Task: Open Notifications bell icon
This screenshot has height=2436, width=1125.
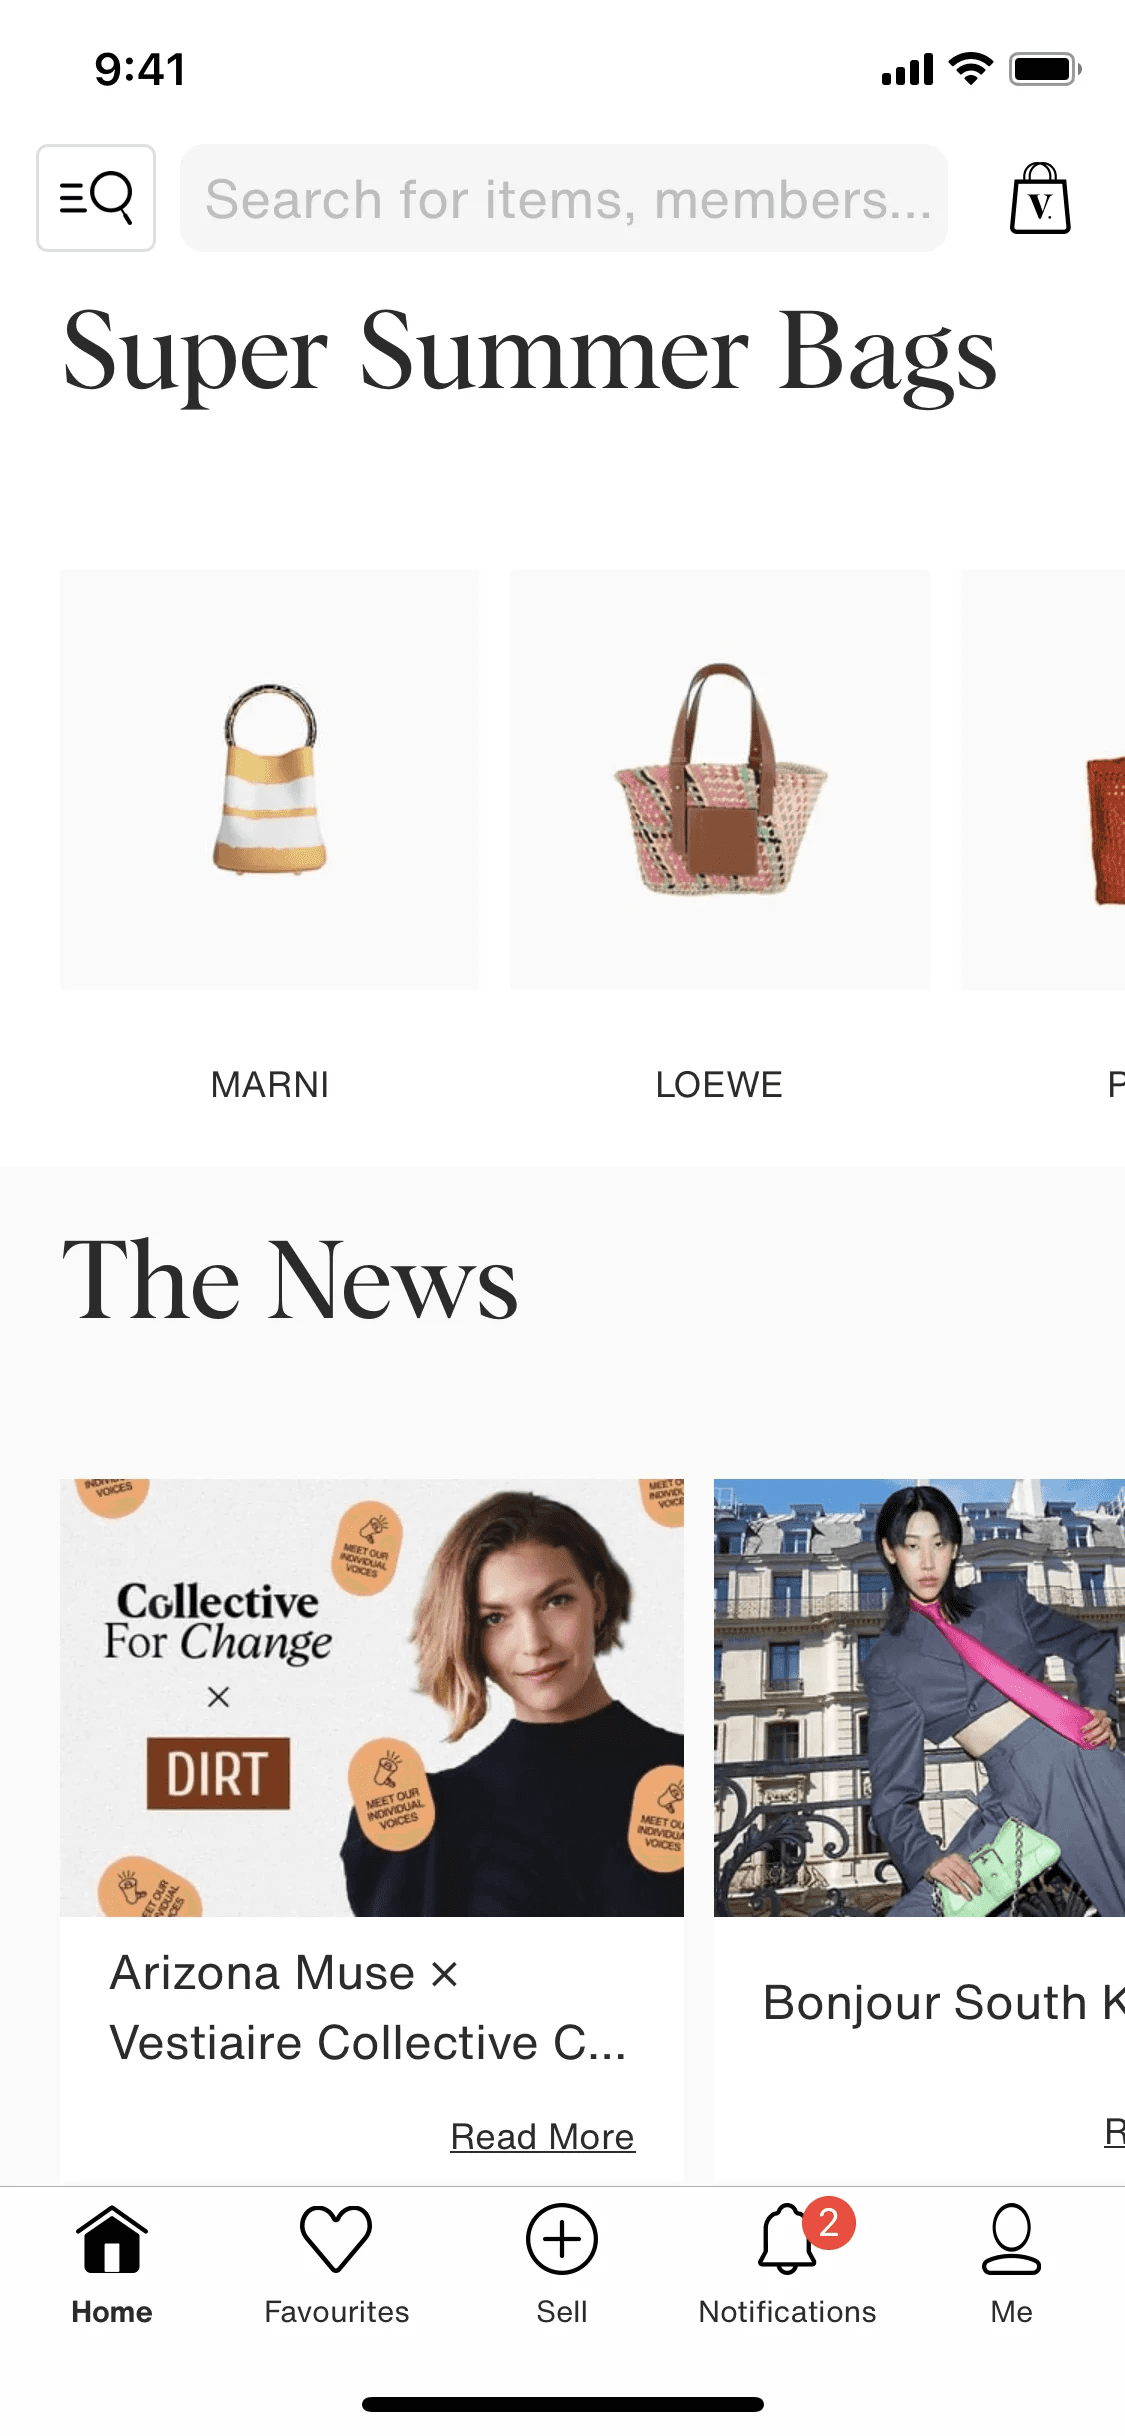Action: click(x=787, y=2239)
